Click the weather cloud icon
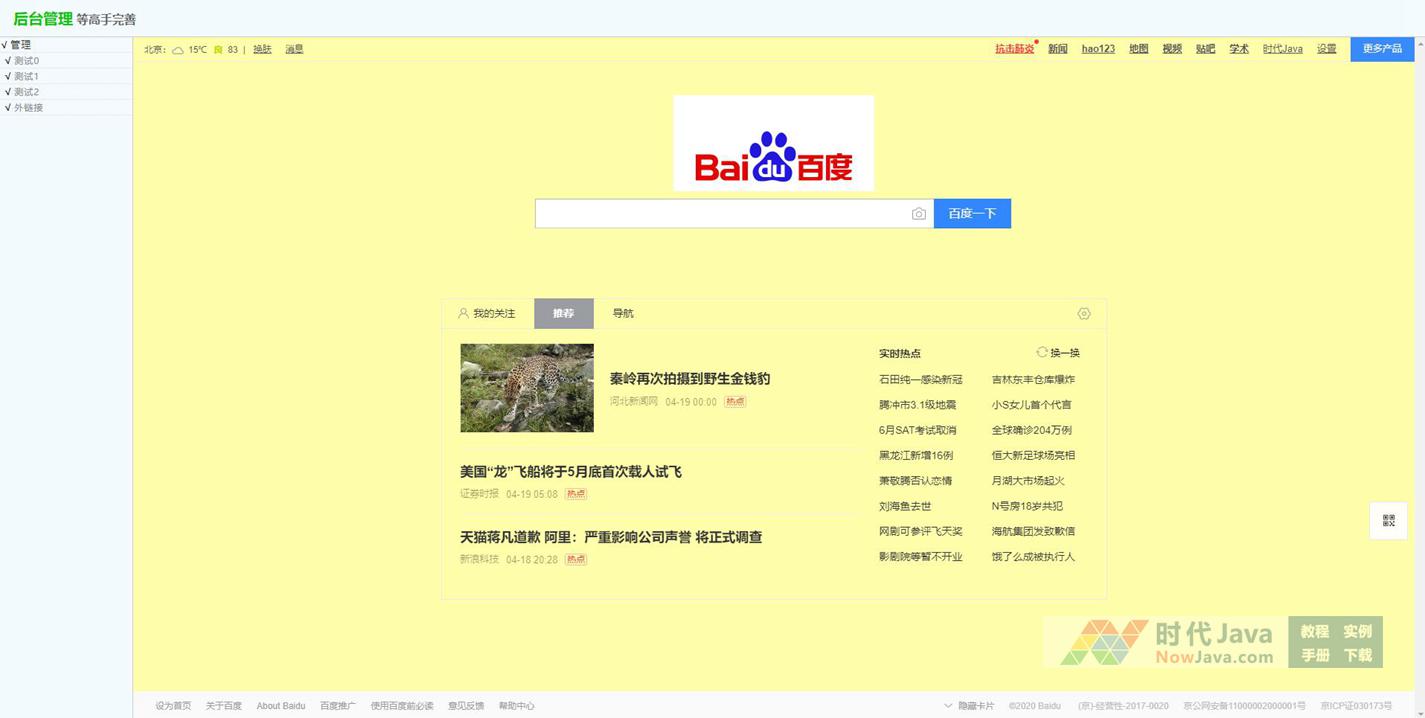This screenshot has height=718, width=1425. (178, 50)
